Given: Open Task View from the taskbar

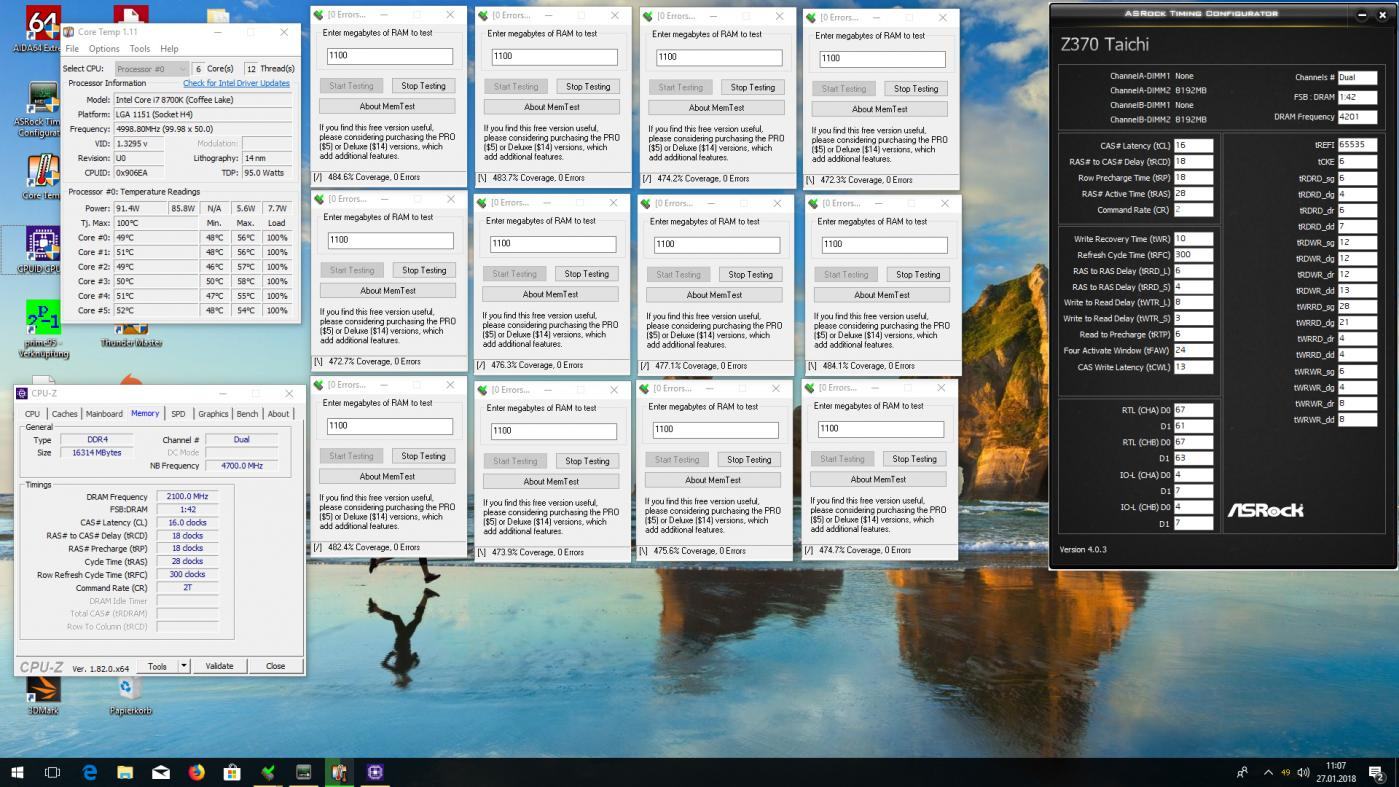Looking at the screenshot, I should (53, 772).
